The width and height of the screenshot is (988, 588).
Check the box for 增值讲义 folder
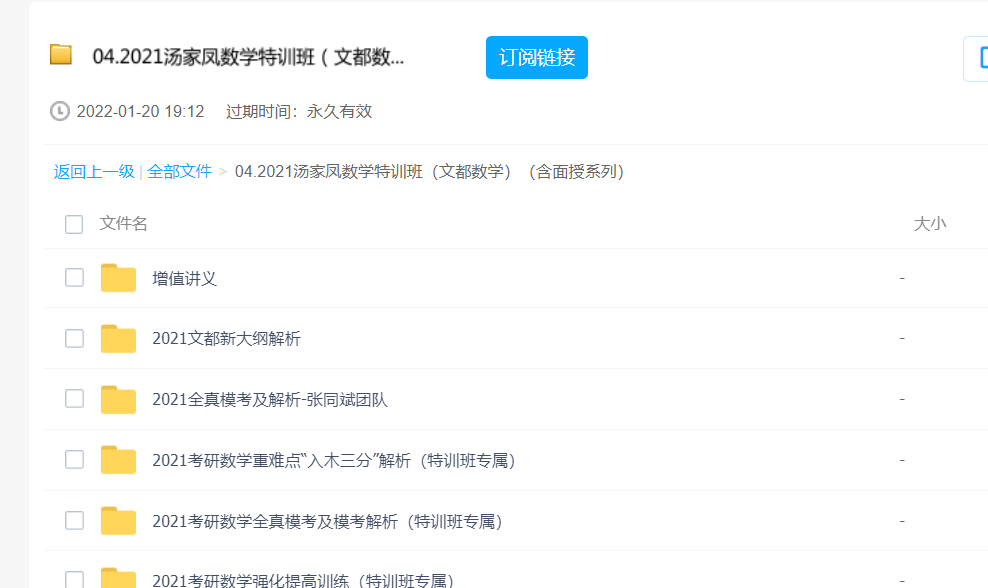coord(74,277)
